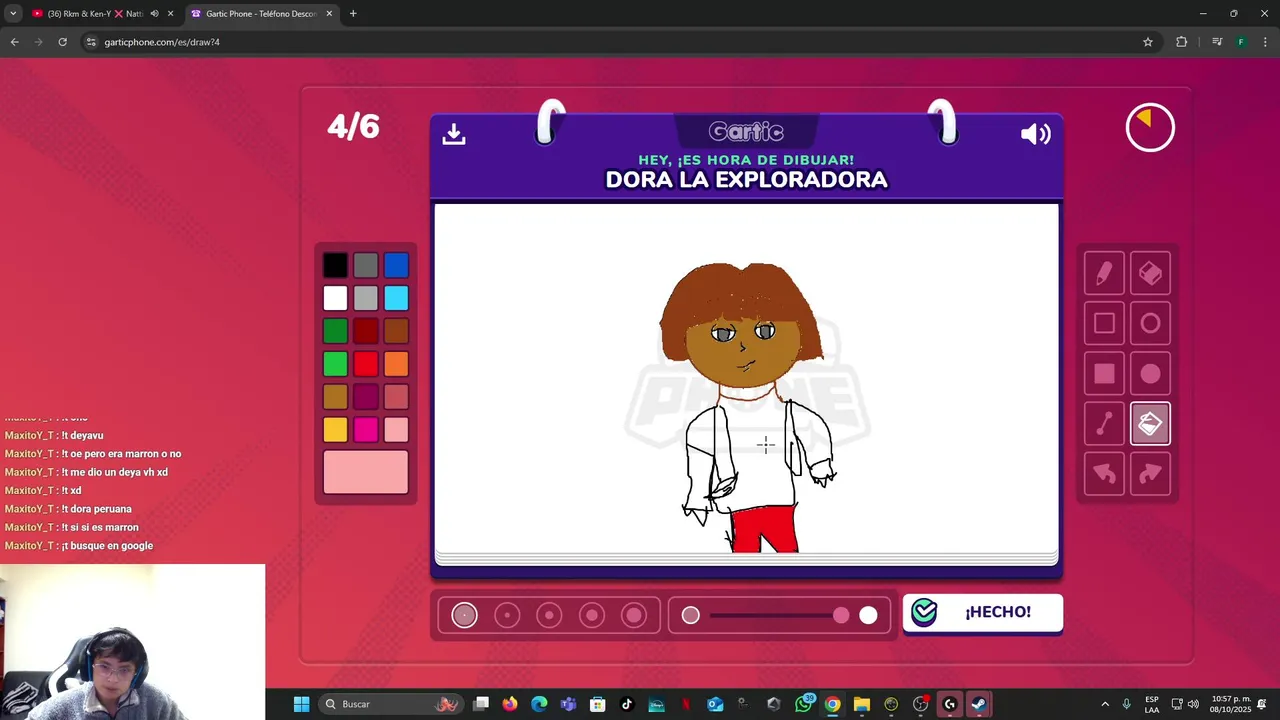The width and height of the screenshot is (1280, 720).
Task: Reload the current page
Action: coord(62,42)
